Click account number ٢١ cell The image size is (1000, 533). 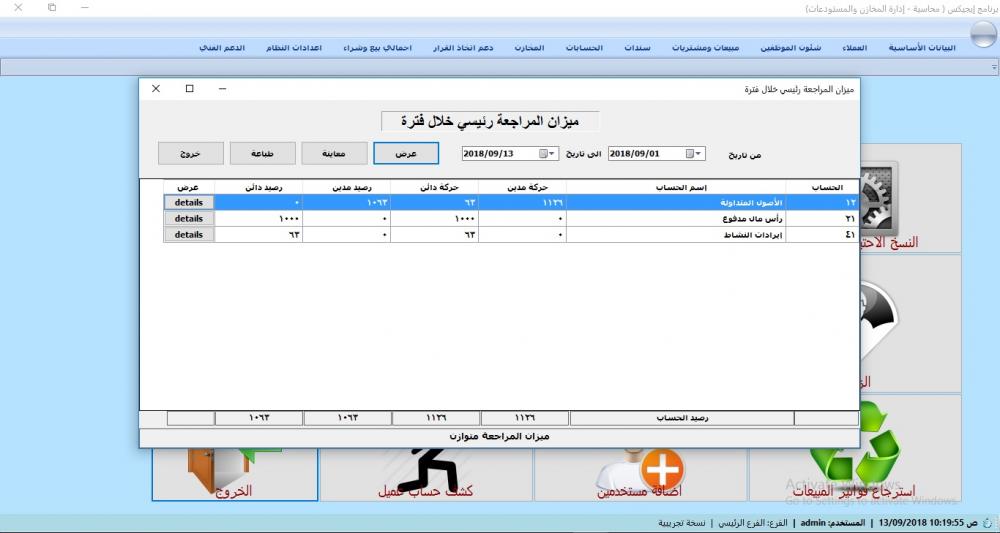click(x=822, y=218)
